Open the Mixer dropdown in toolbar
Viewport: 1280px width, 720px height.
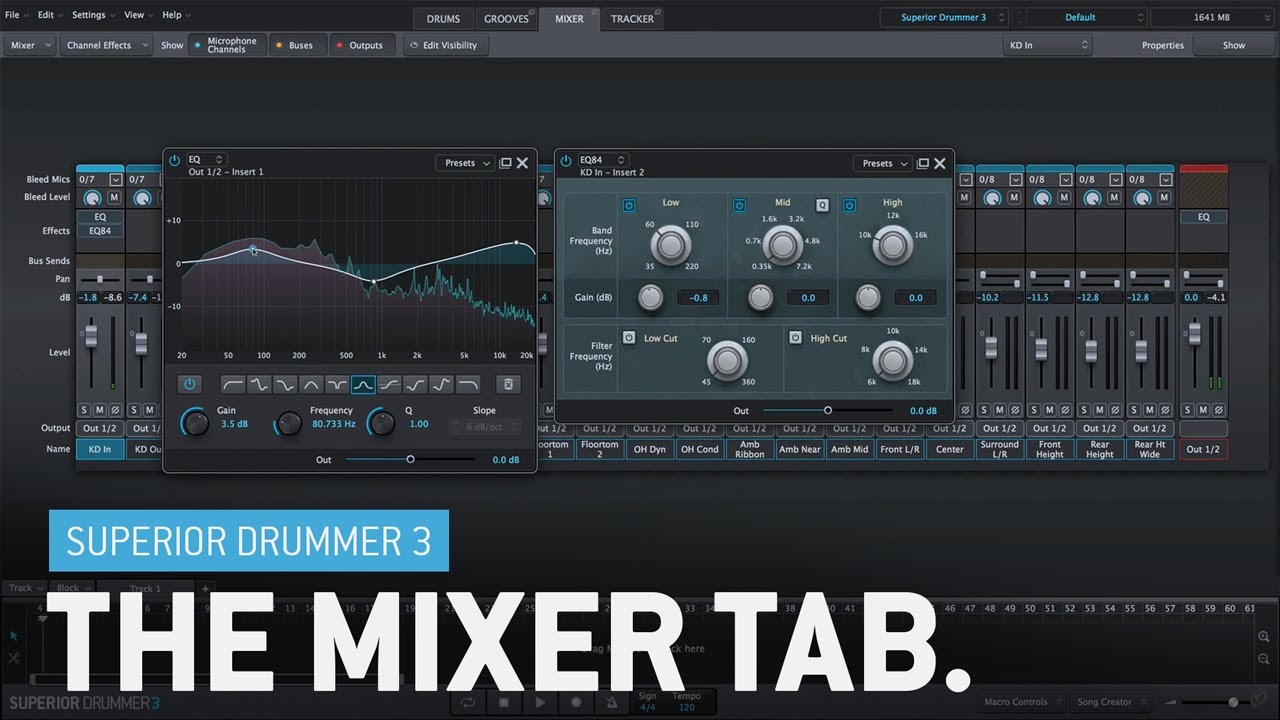point(30,45)
